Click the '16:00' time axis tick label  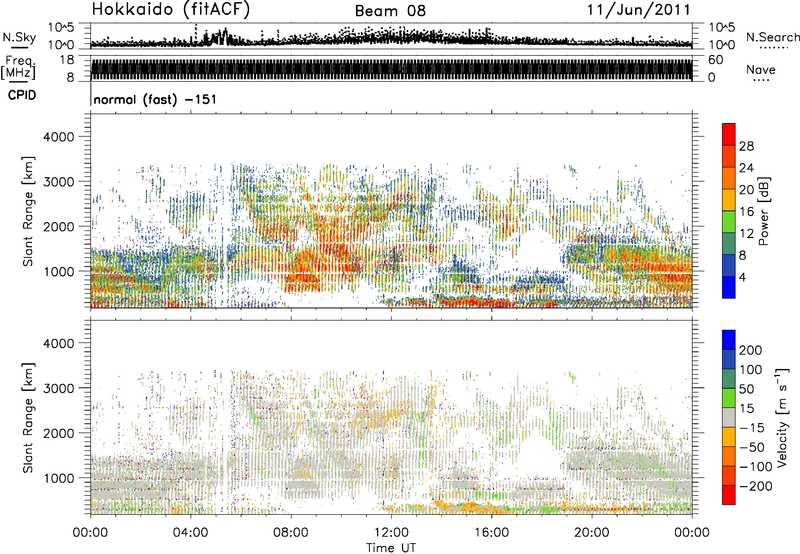tap(491, 533)
